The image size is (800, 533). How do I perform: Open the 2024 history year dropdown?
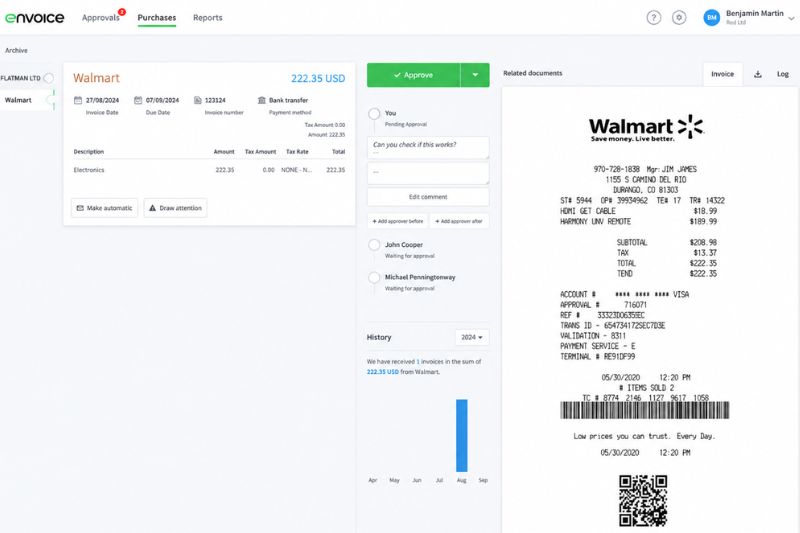(471, 337)
